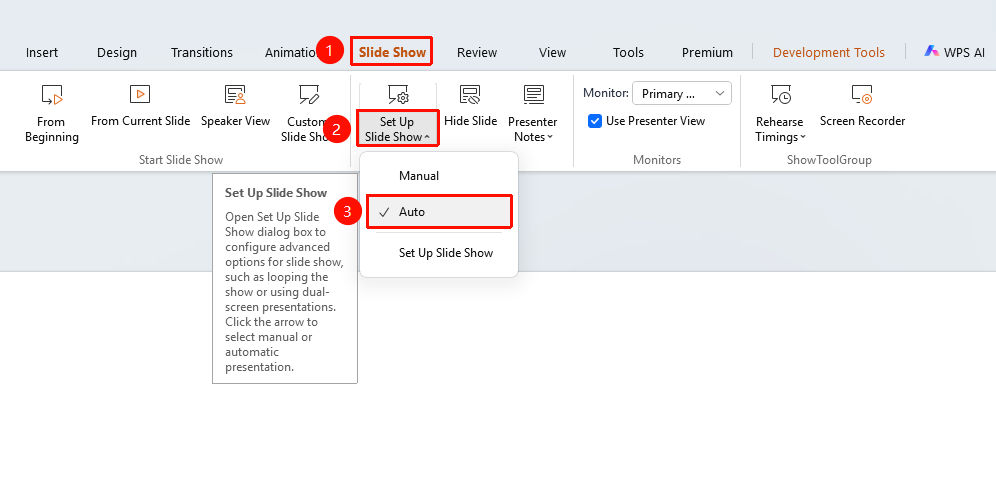Click the Set Up Slide Show gear icon
Screen dimensions: 996x498
398,95
